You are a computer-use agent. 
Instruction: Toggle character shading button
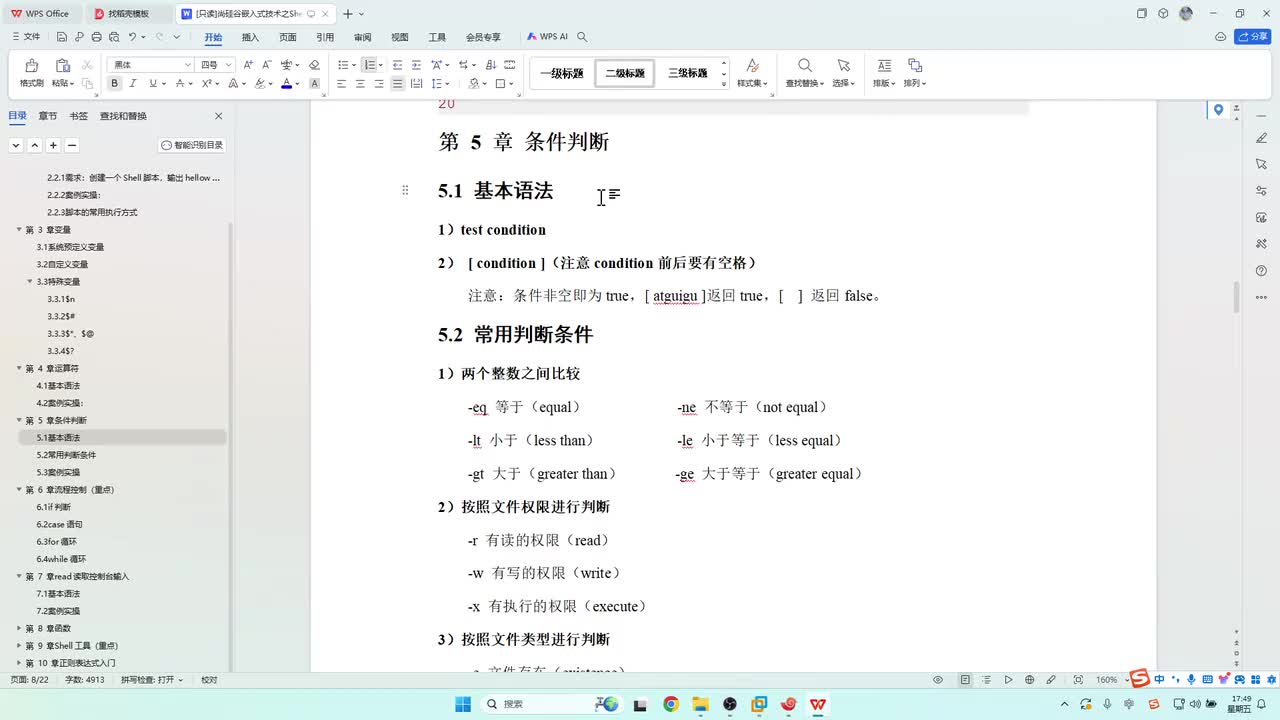coord(314,84)
